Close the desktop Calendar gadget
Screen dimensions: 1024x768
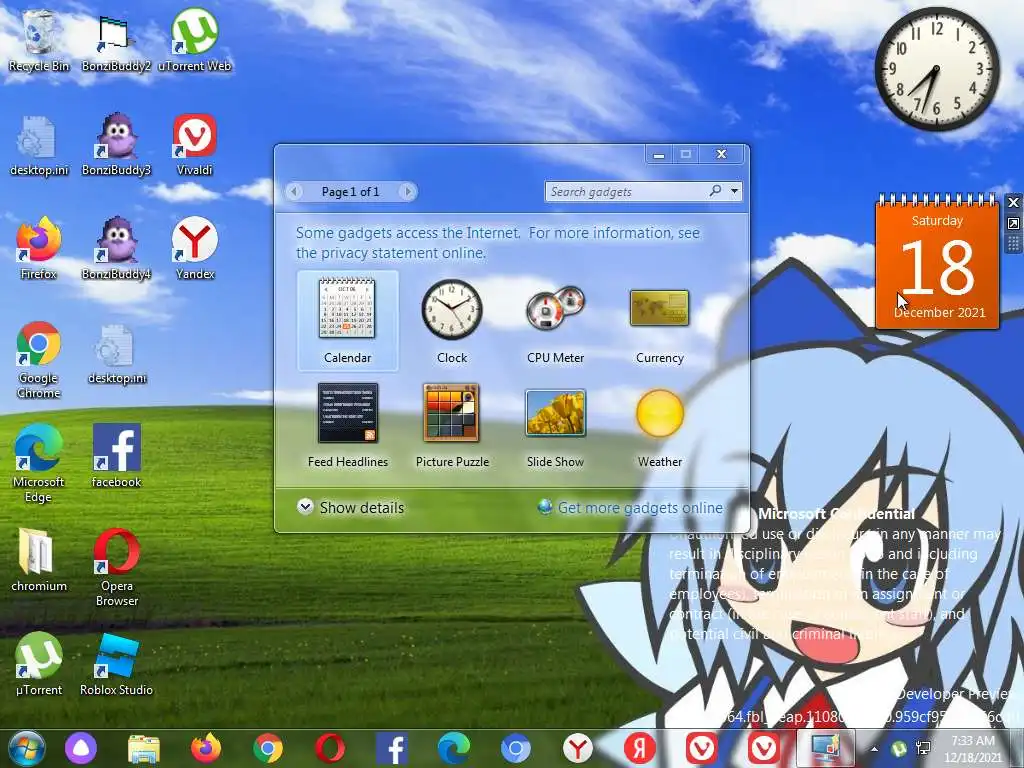pos(1014,202)
